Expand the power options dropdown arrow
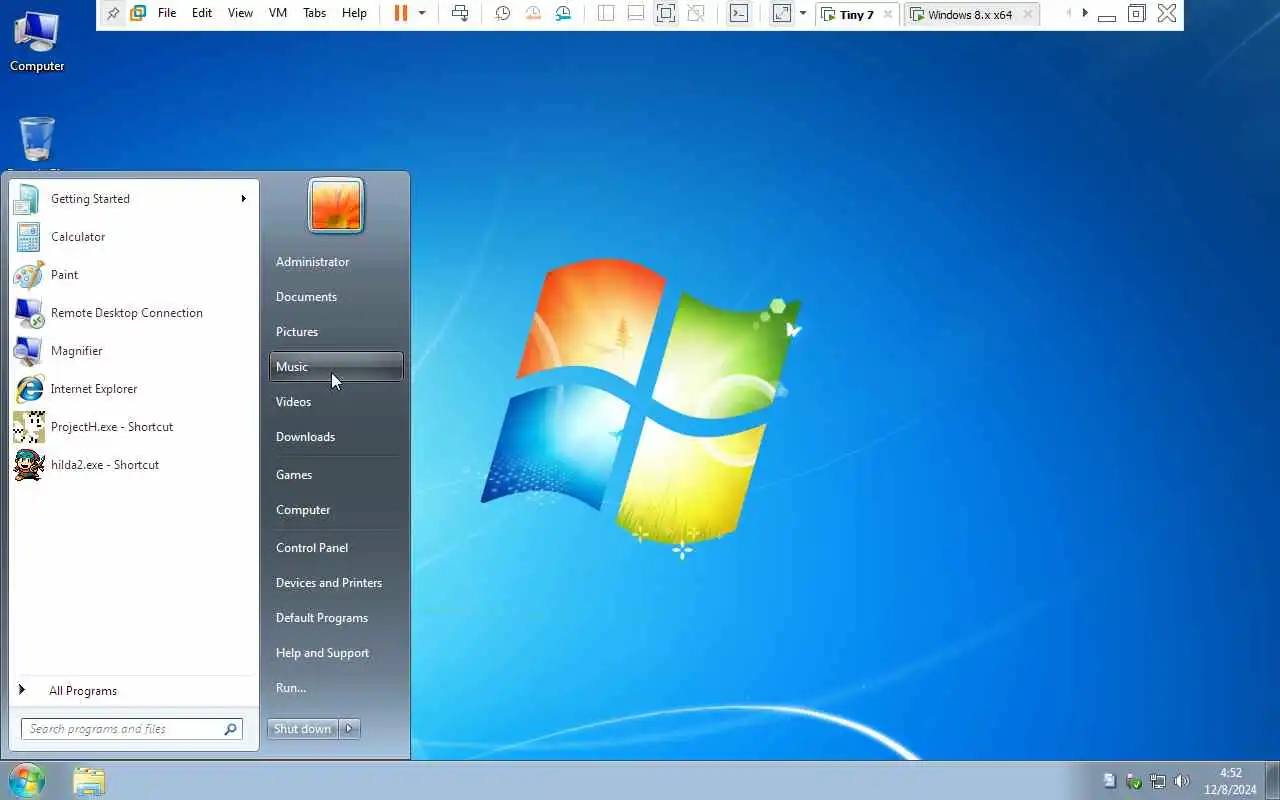 422,13
